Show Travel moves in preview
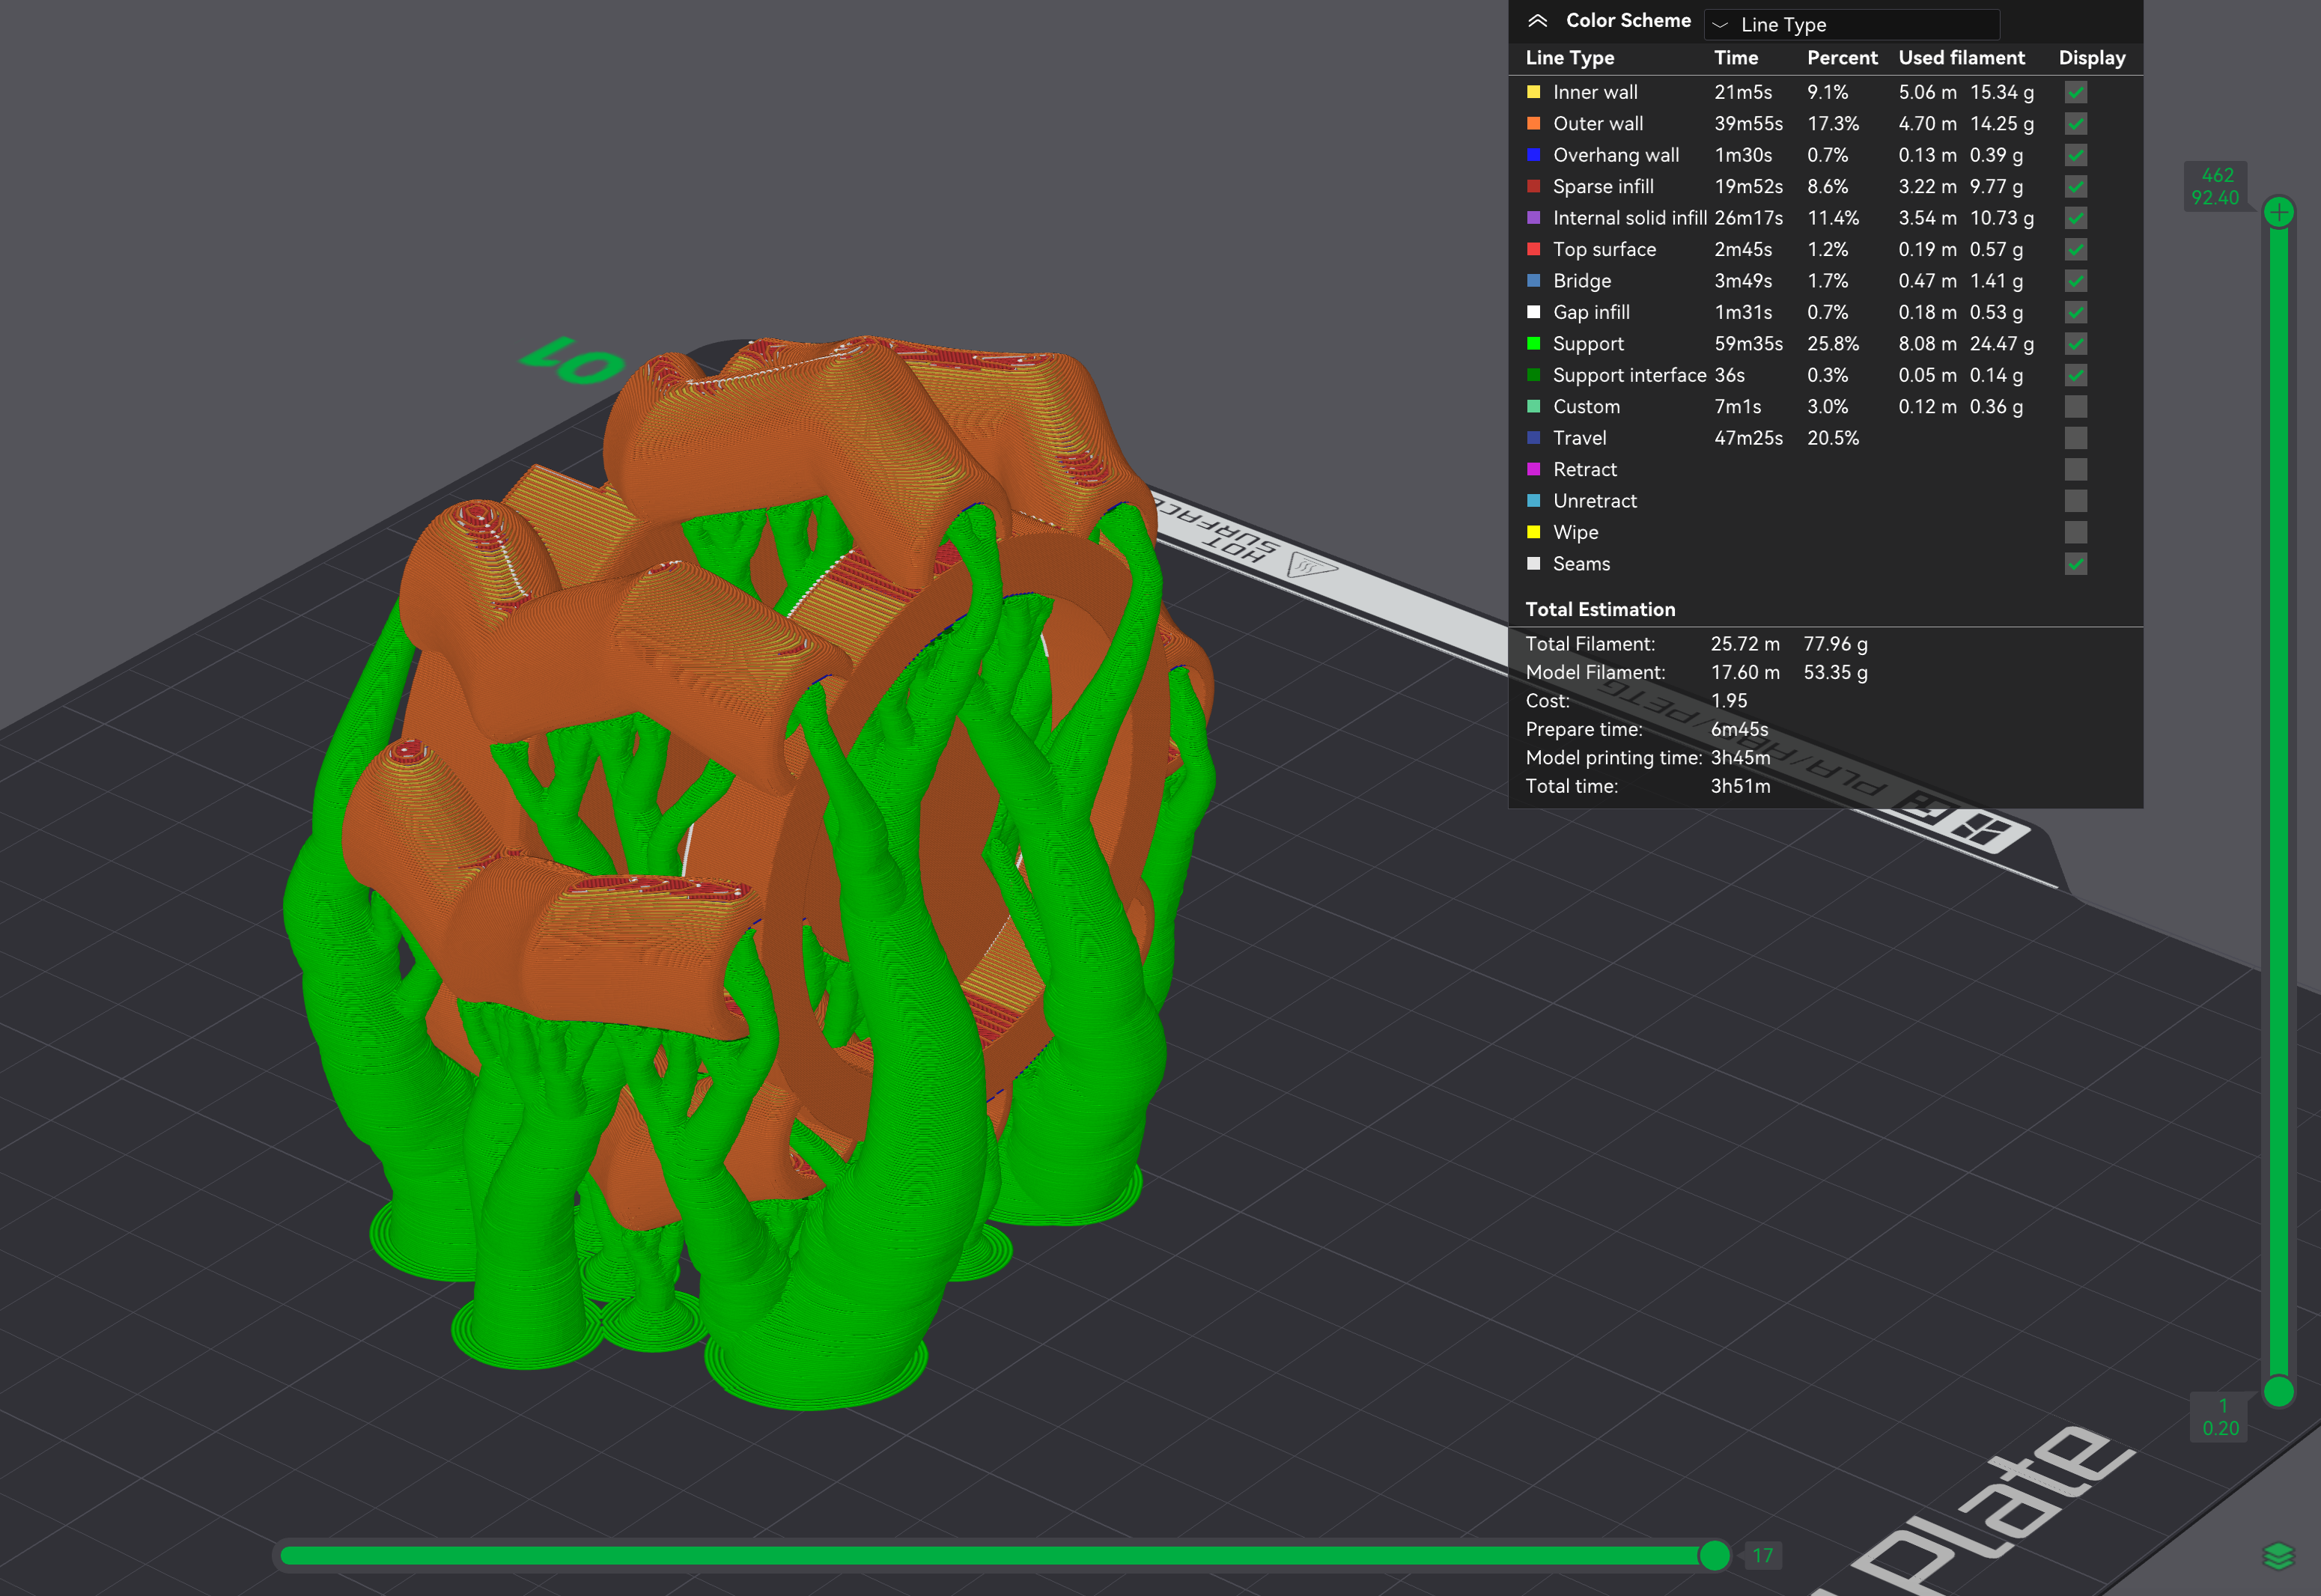 (x=2076, y=438)
